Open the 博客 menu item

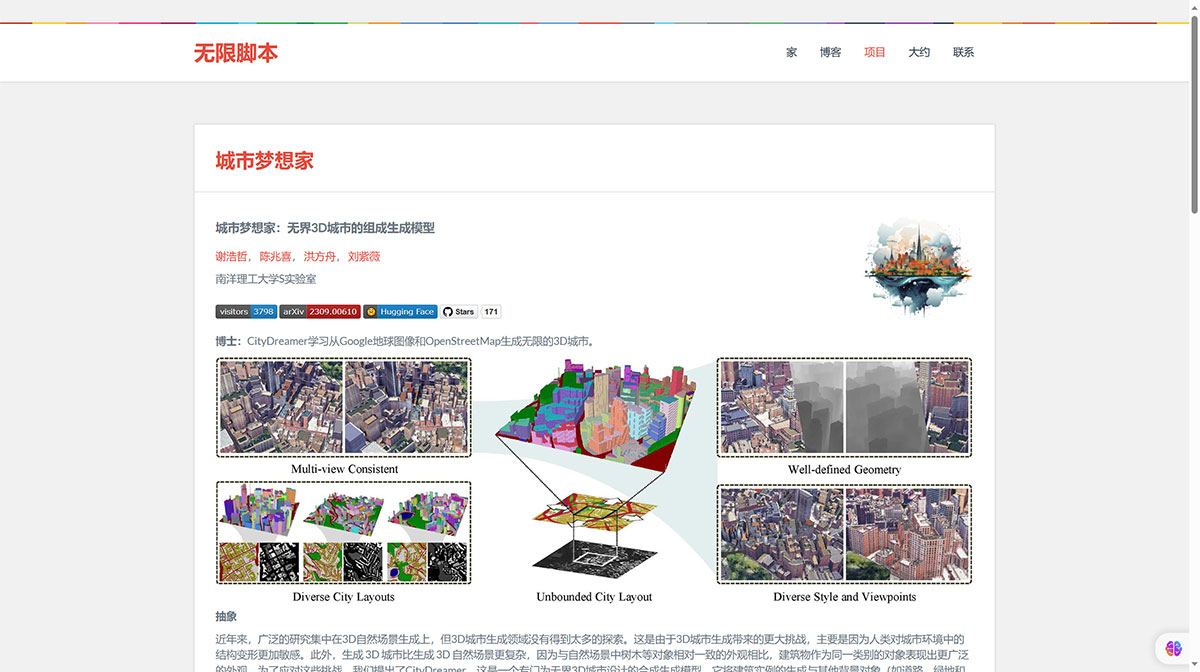pos(830,52)
